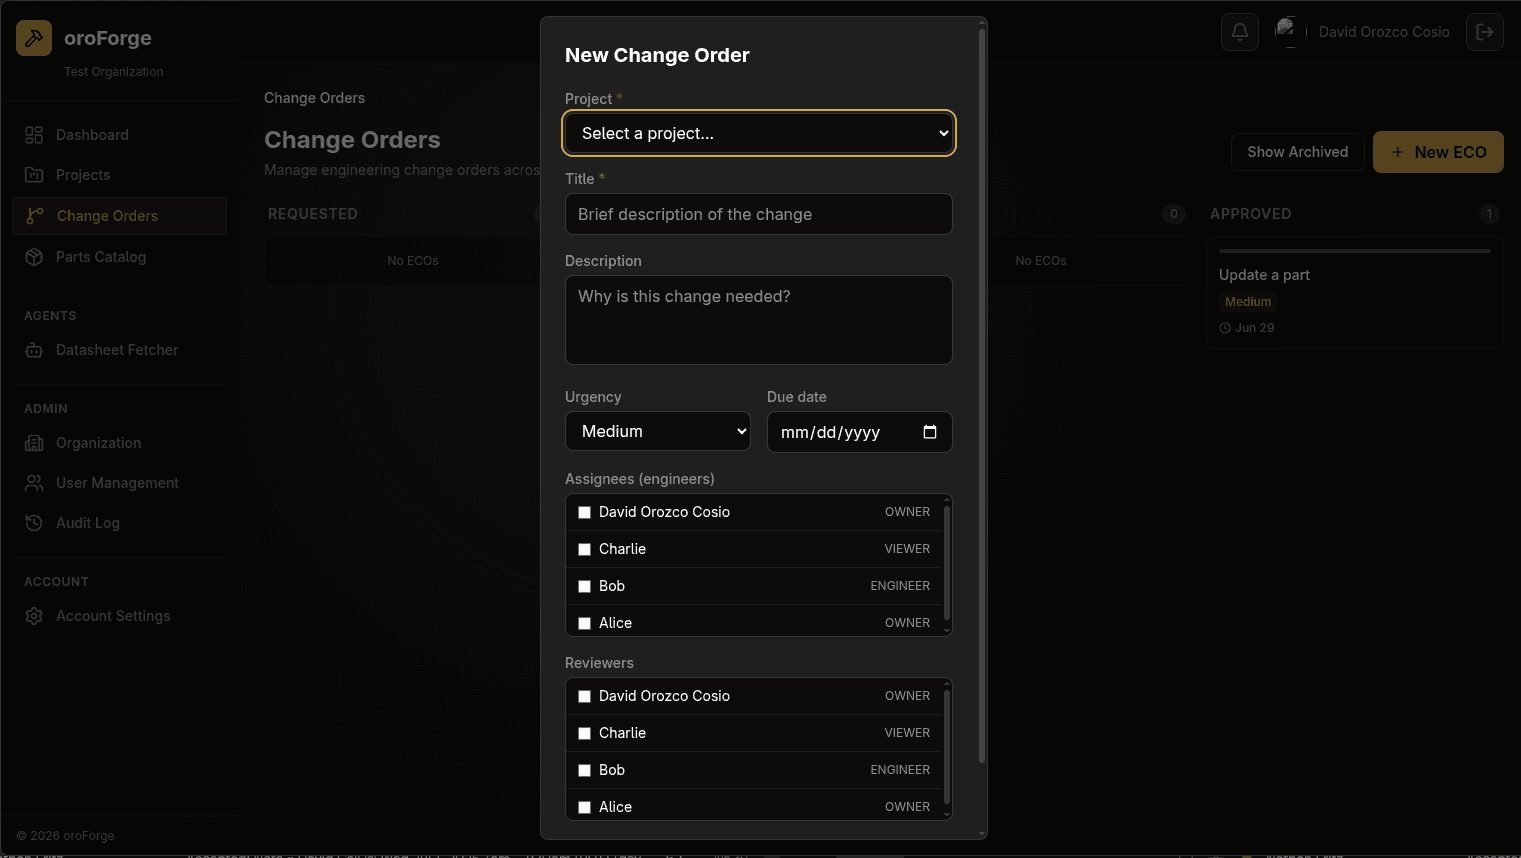Click the Dashboard grid icon
1521x858 pixels.
(34, 135)
